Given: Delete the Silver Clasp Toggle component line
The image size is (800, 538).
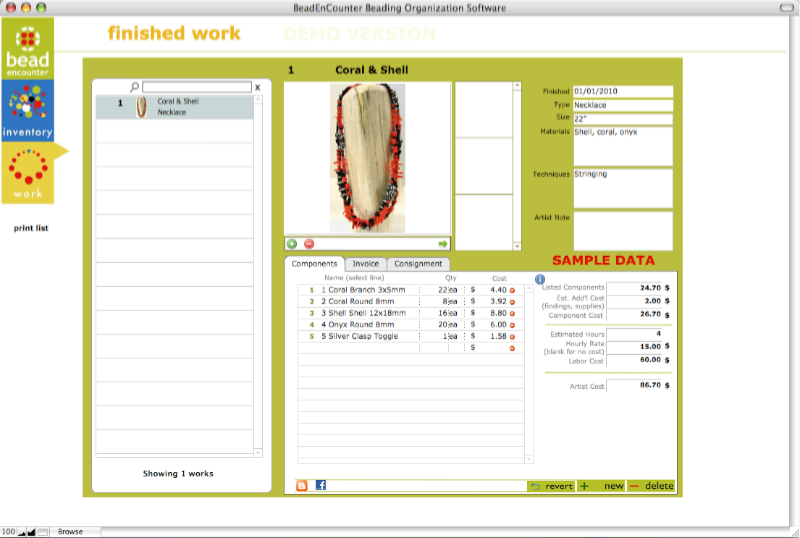Looking at the screenshot, I should pos(512,337).
